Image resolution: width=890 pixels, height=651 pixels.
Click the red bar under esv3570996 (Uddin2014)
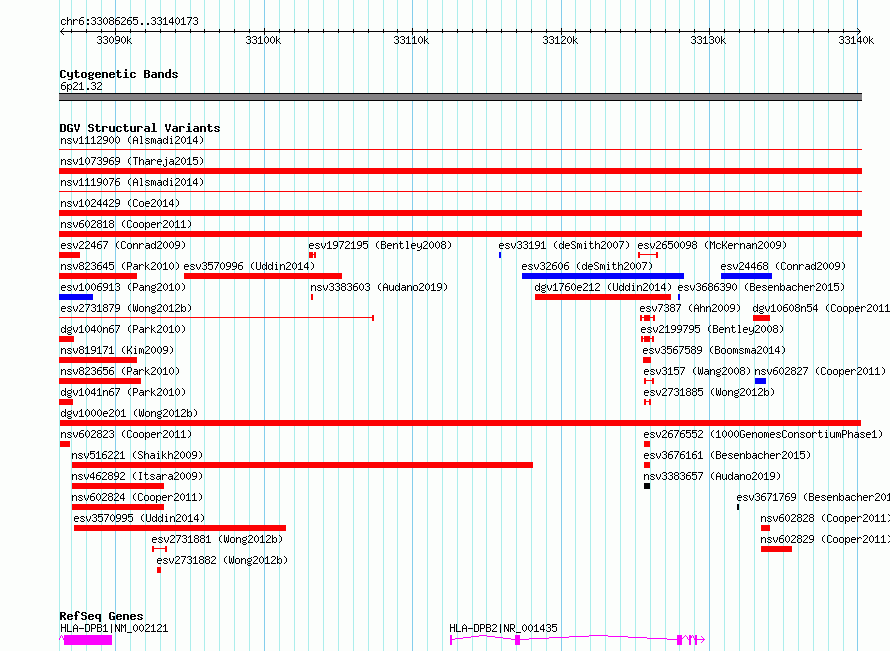[x=263, y=276]
